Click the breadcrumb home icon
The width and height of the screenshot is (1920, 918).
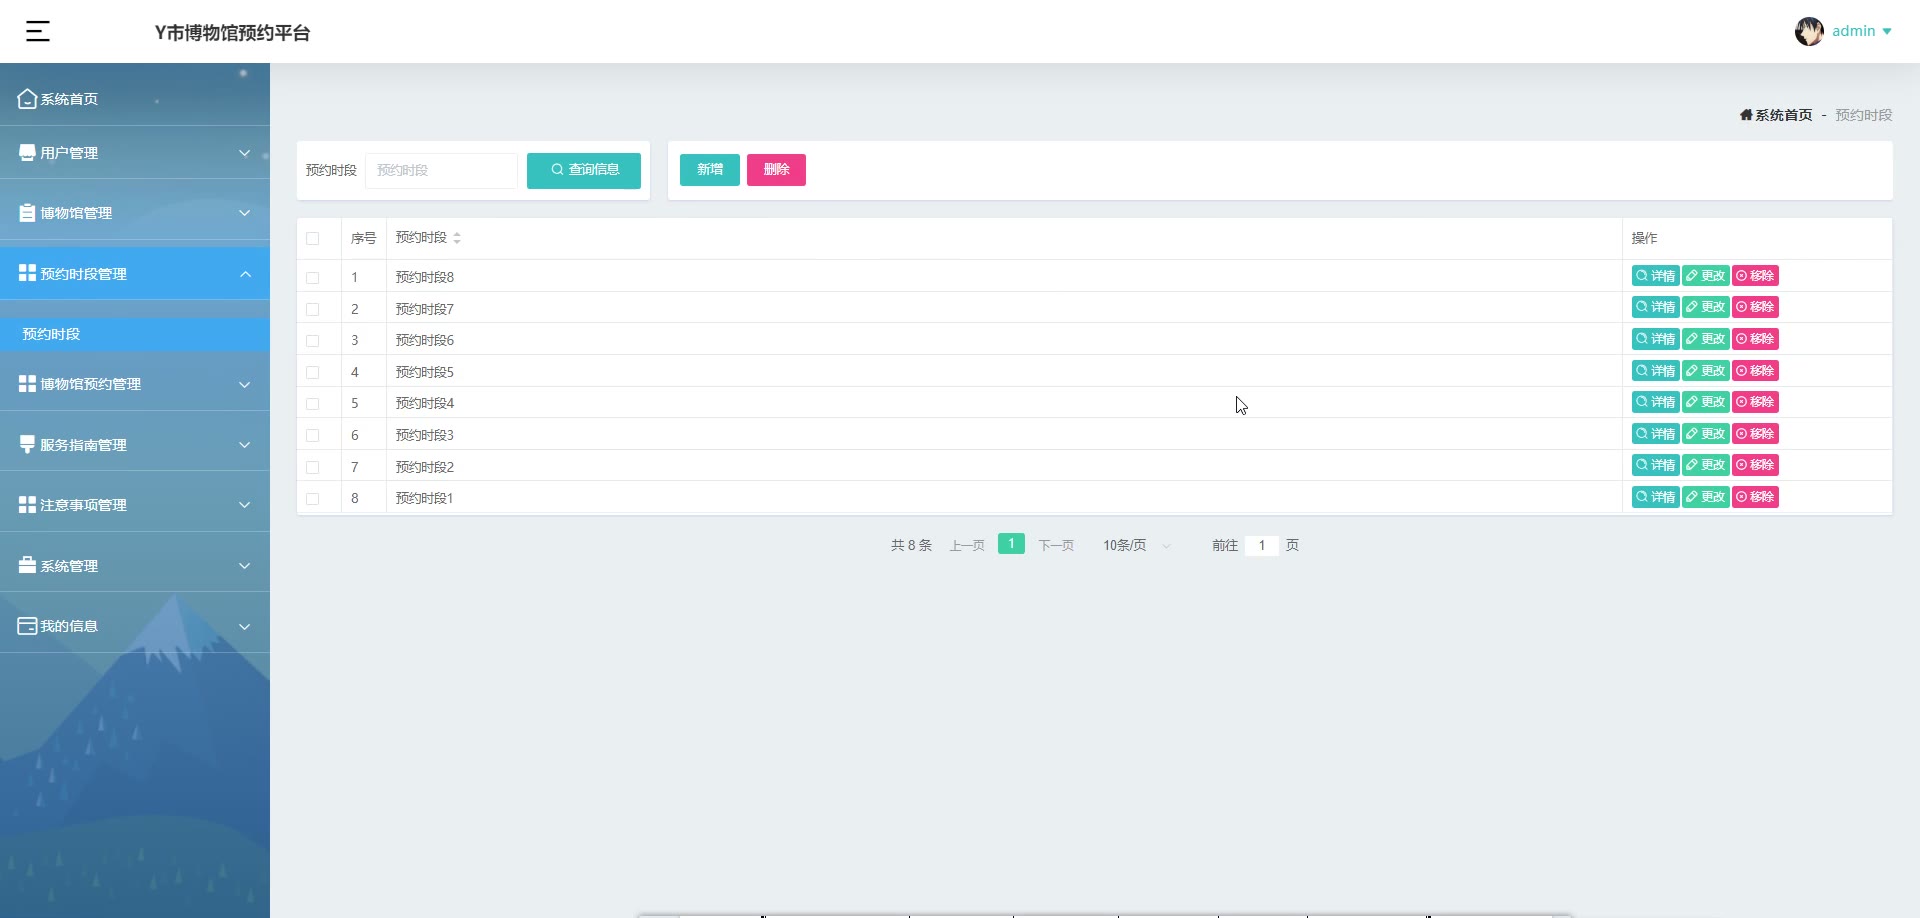(x=1746, y=115)
